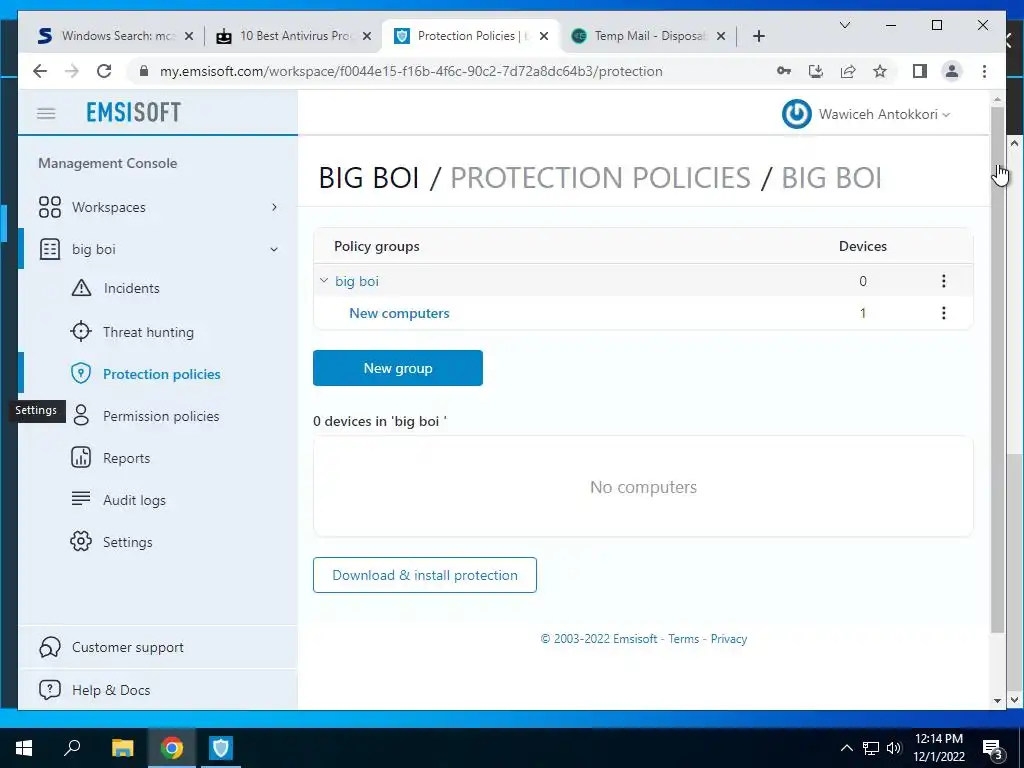Screen dimensions: 1024x768
Task: Open Audit logs page
Action: [x=134, y=500]
